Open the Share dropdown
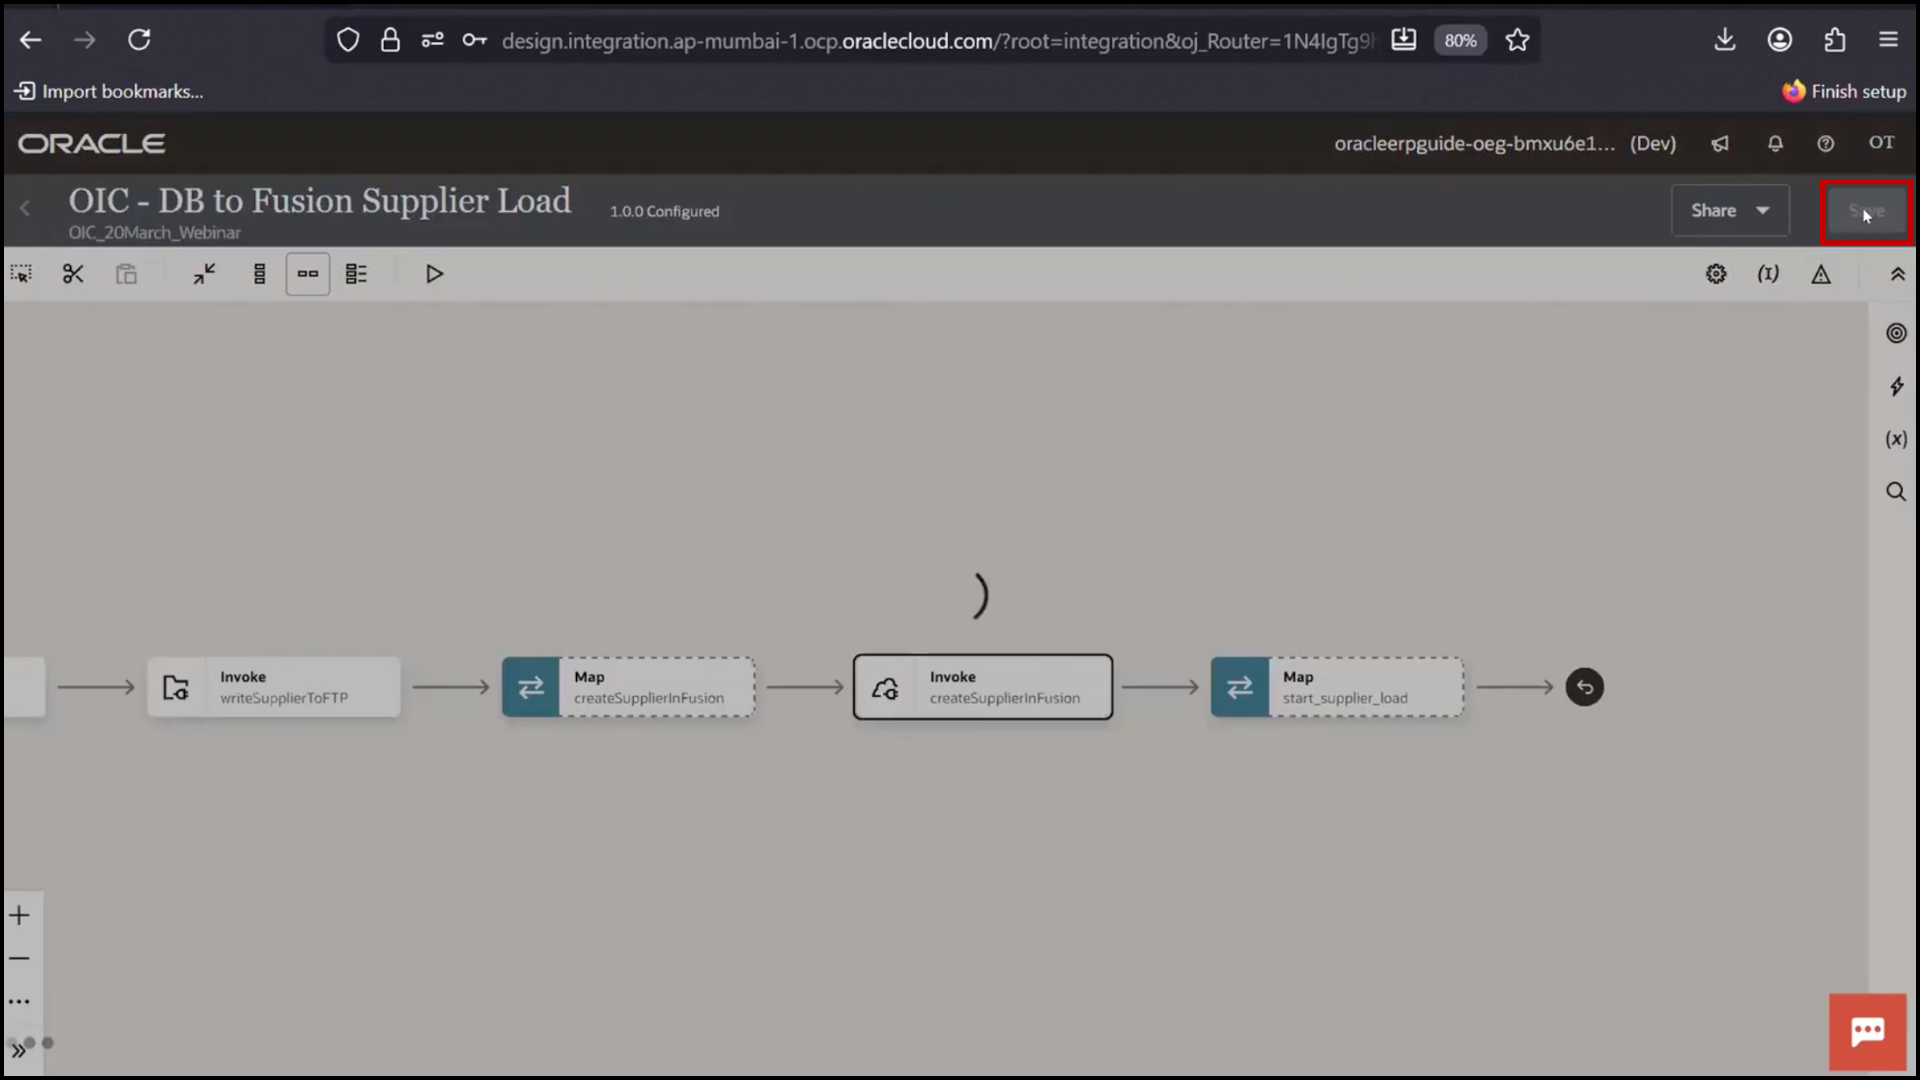Screen dimensions: 1920x1080 (1730, 211)
